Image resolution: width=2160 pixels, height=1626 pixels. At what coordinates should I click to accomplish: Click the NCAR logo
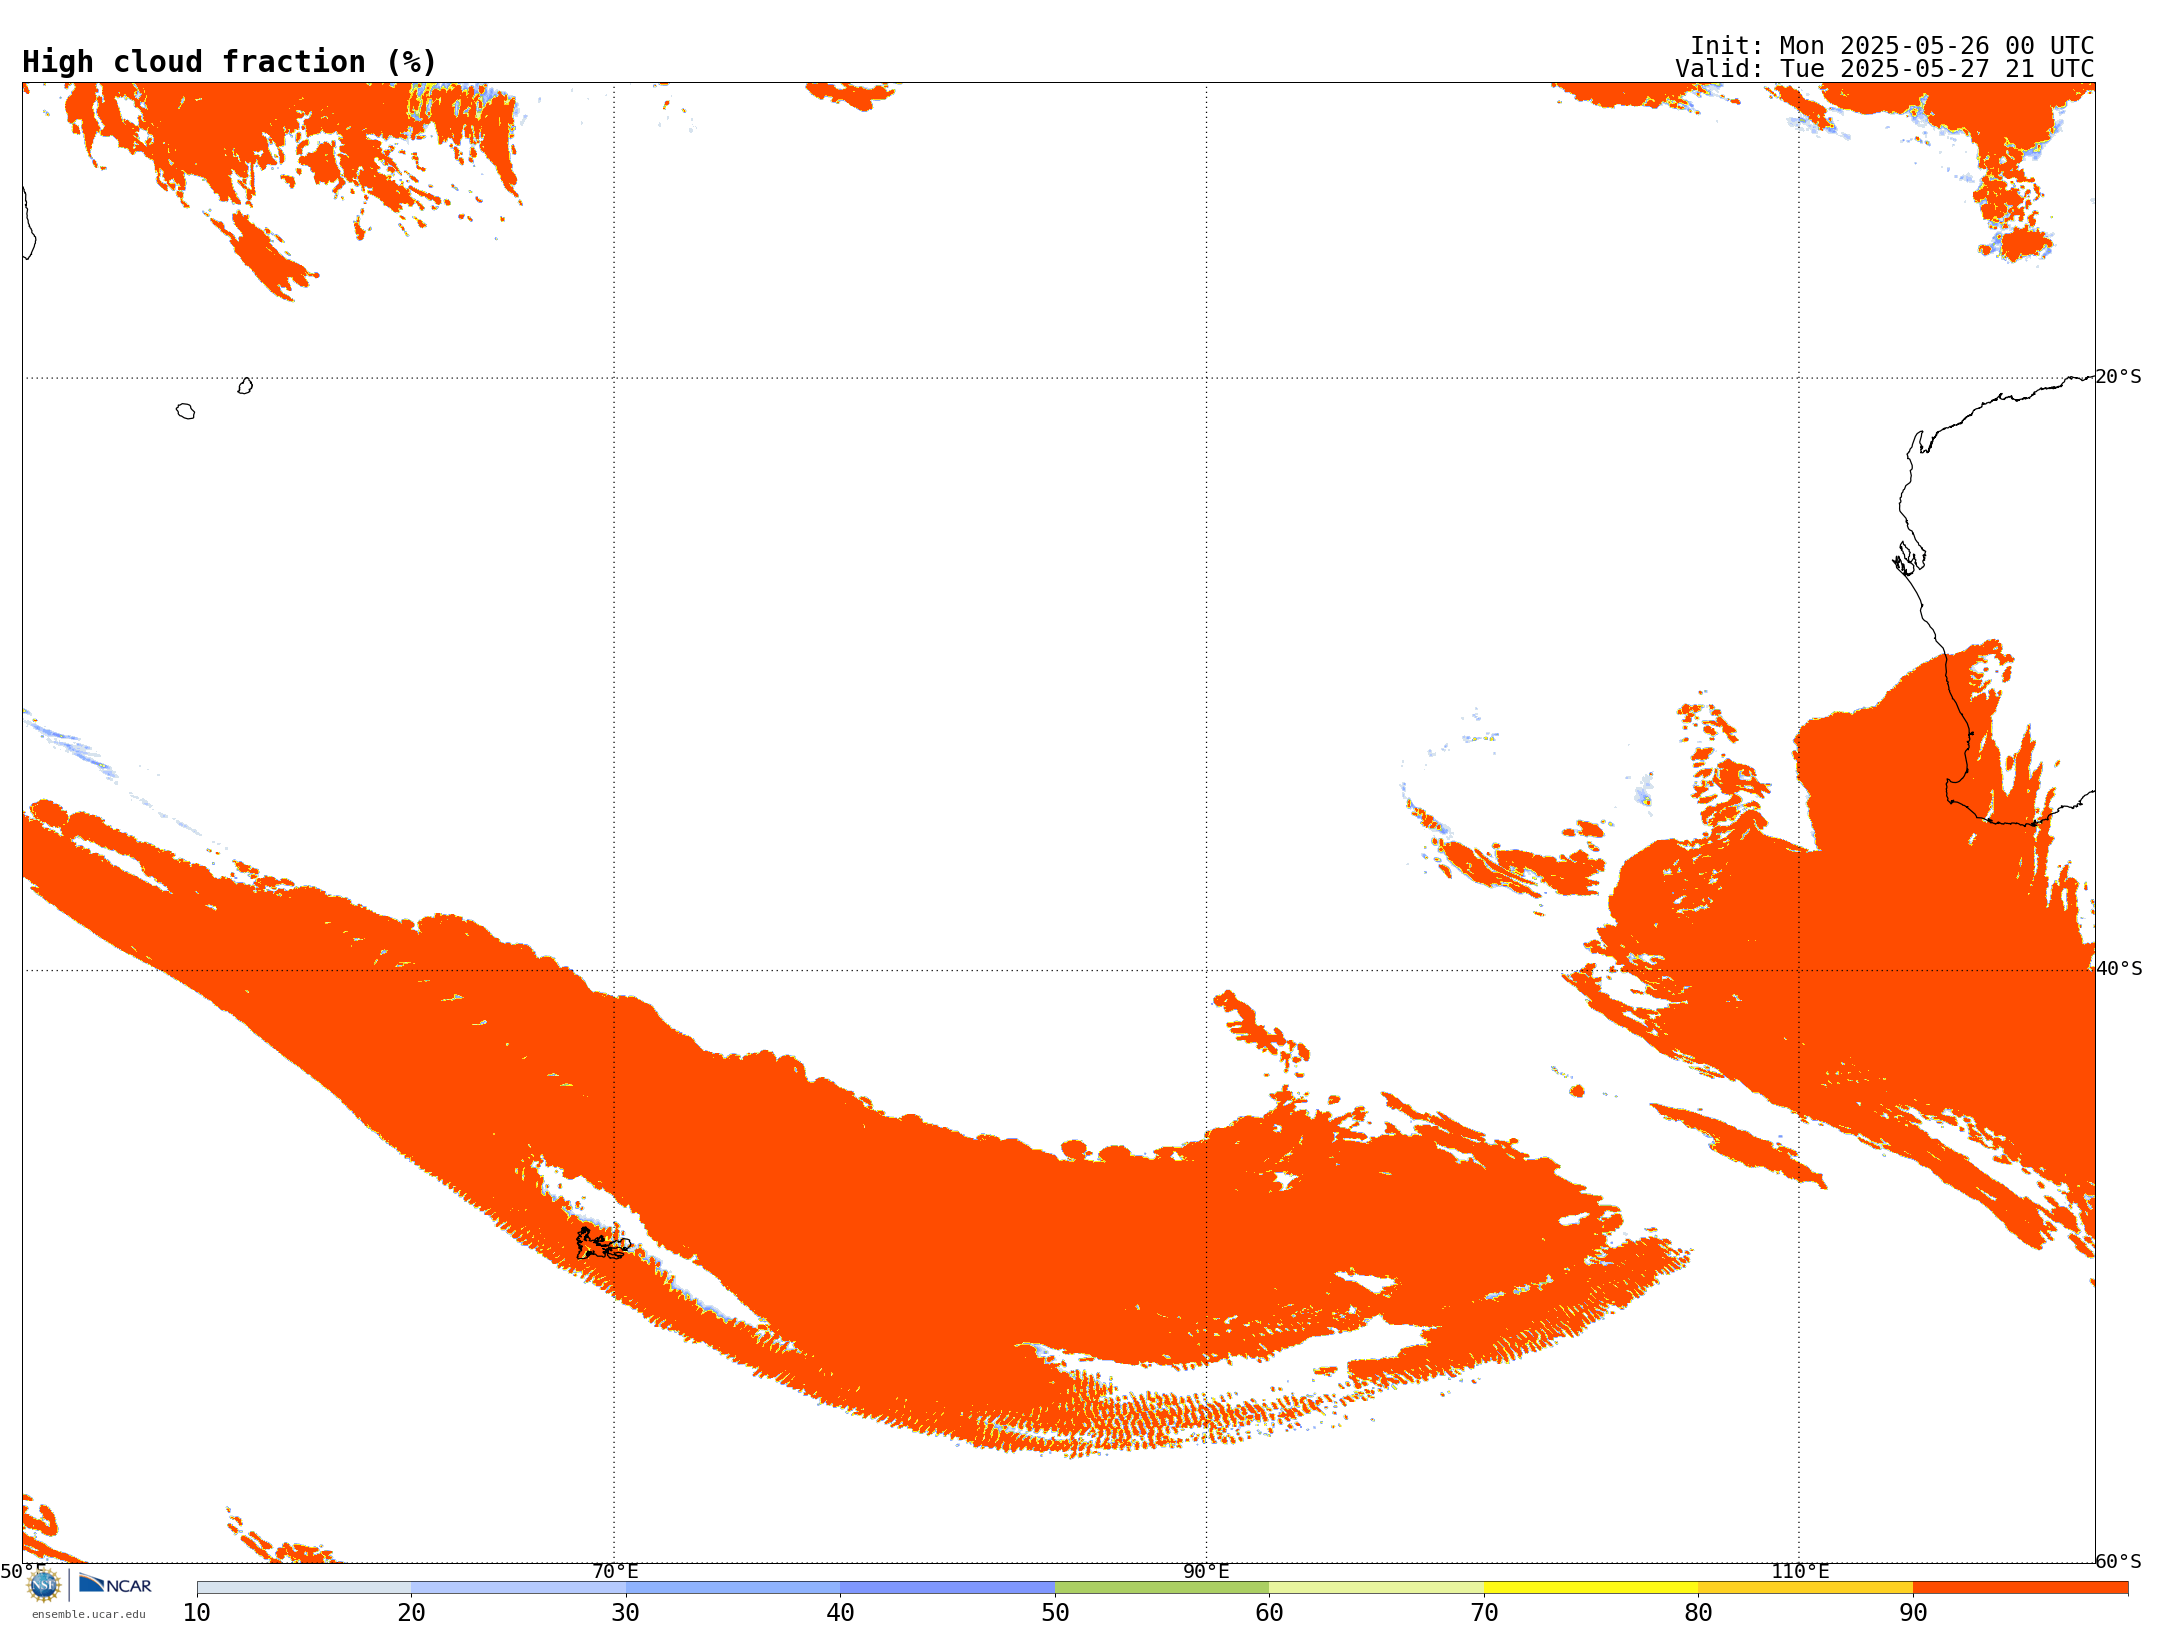[x=115, y=1584]
